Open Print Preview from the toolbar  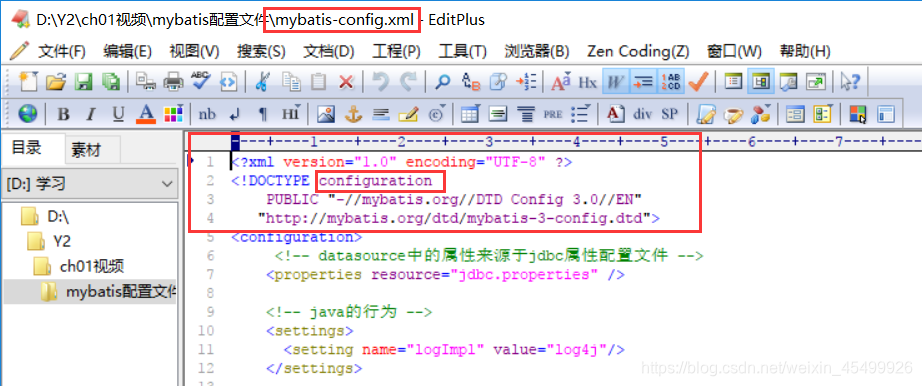coord(145,82)
